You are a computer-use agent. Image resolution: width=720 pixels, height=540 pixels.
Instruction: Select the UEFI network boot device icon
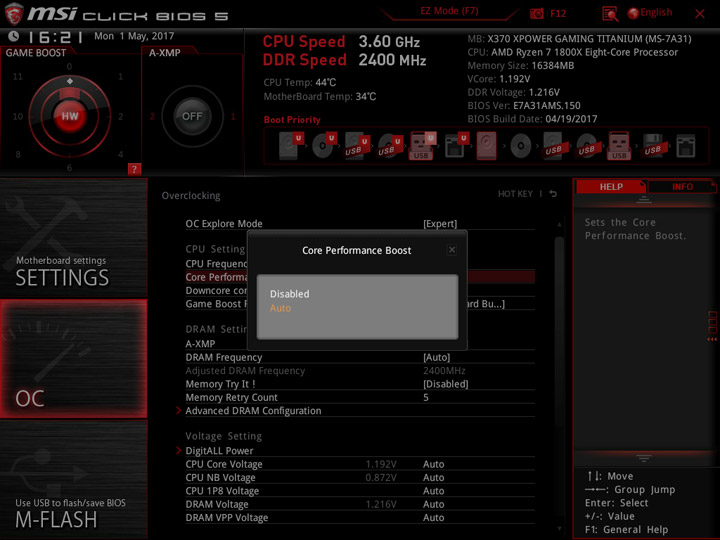pos(456,146)
